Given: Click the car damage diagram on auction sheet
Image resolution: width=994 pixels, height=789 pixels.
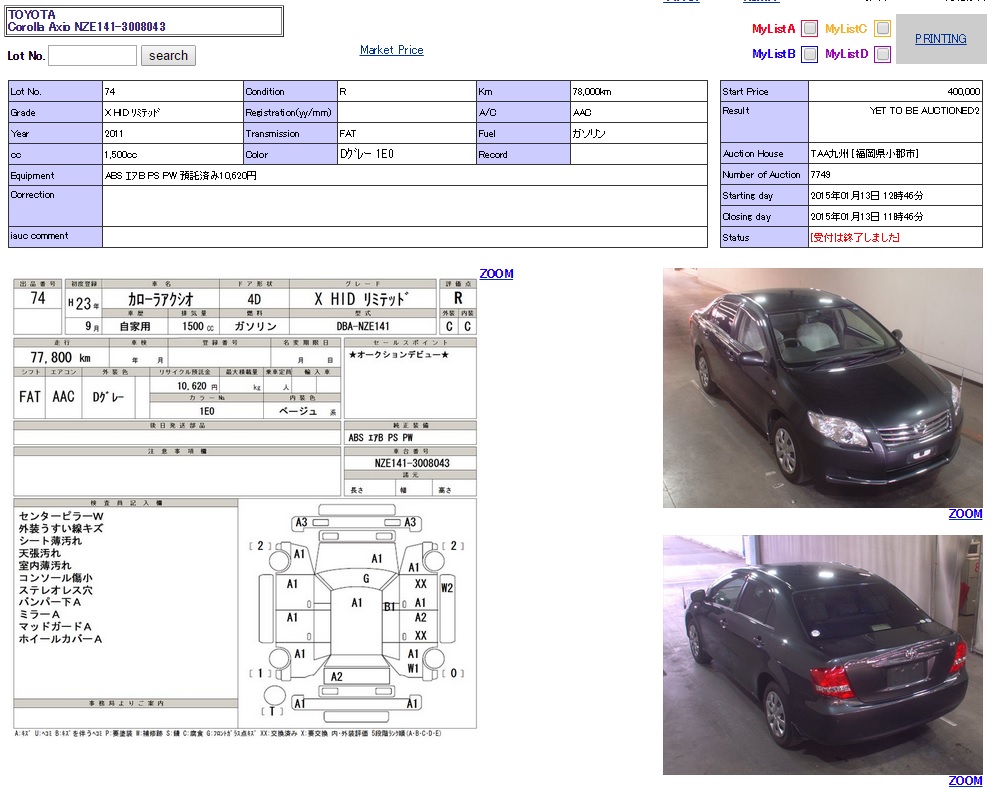Looking at the screenshot, I should [x=357, y=612].
